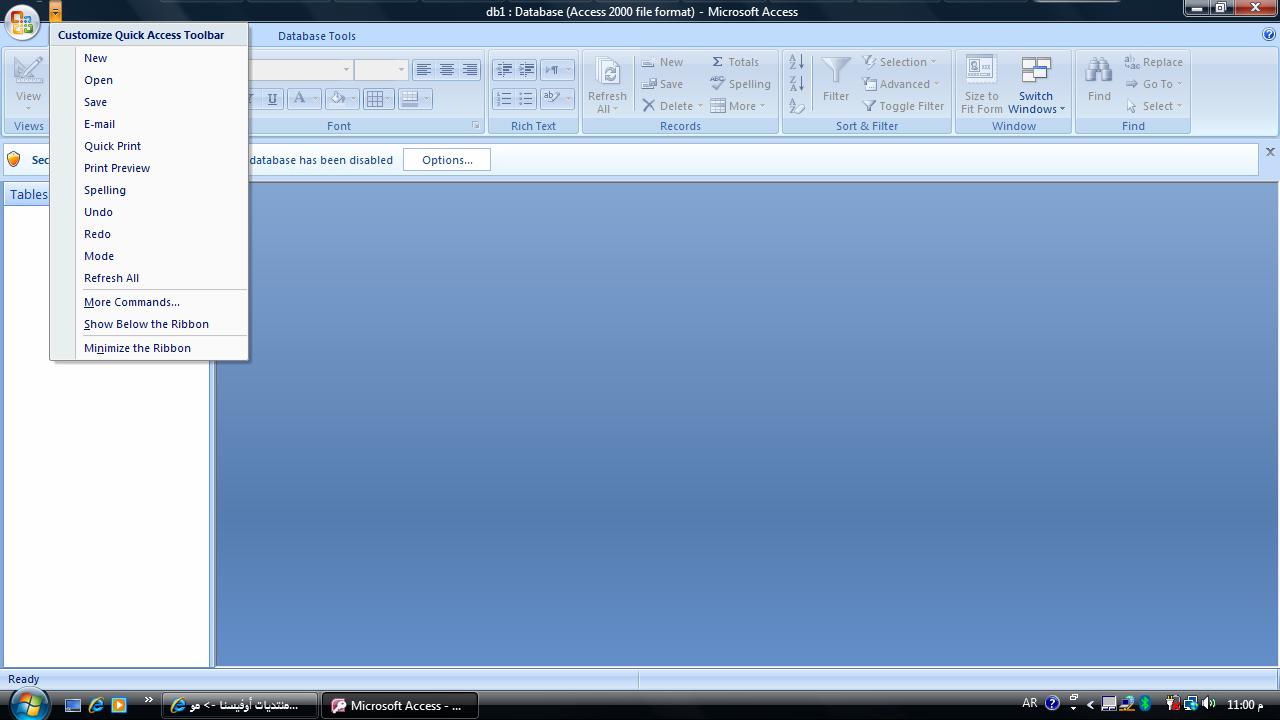The image size is (1280, 720).
Task: Click the sort ascending icon
Action: pyautogui.click(x=797, y=62)
